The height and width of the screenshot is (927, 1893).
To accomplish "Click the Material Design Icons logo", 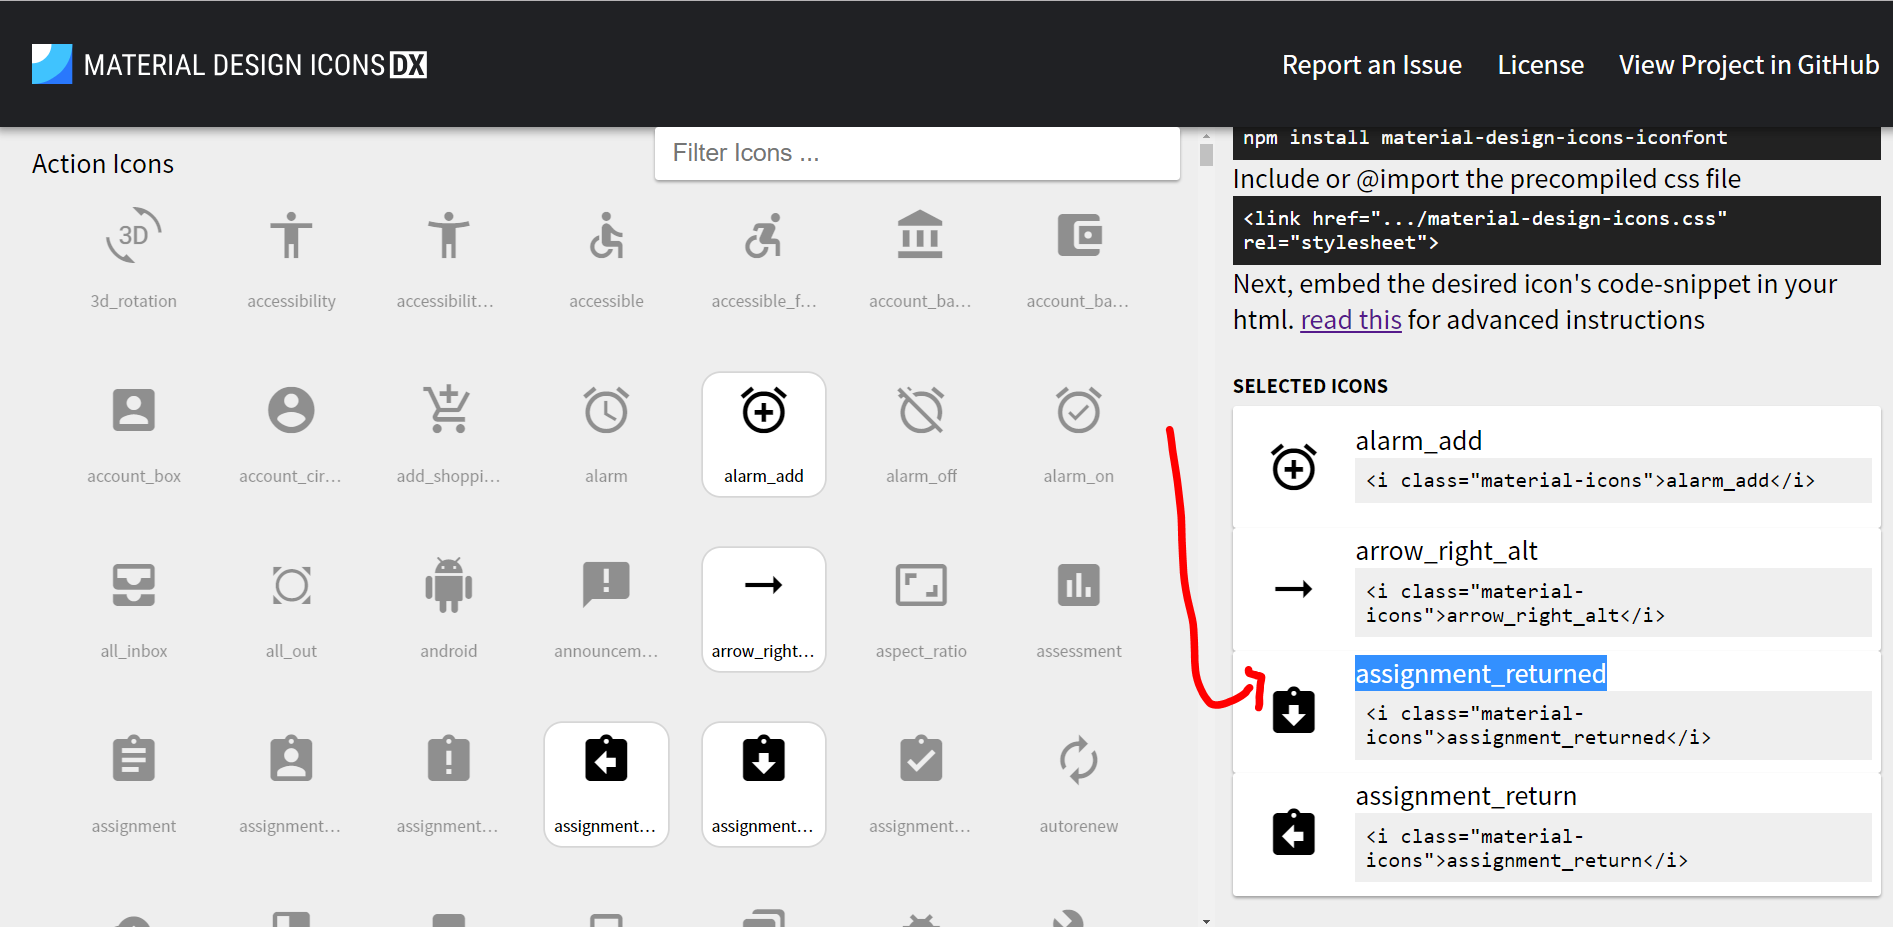I will tap(228, 63).
